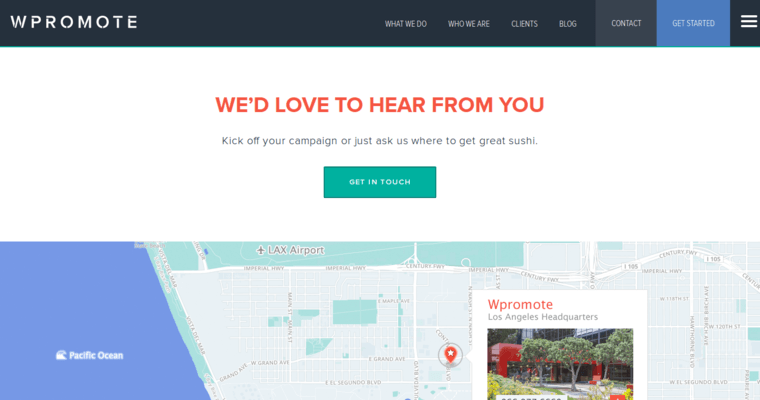Viewport: 760px width, 400px height.
Task: Click the red button on headquarters photo
Action: click(617, 398)
